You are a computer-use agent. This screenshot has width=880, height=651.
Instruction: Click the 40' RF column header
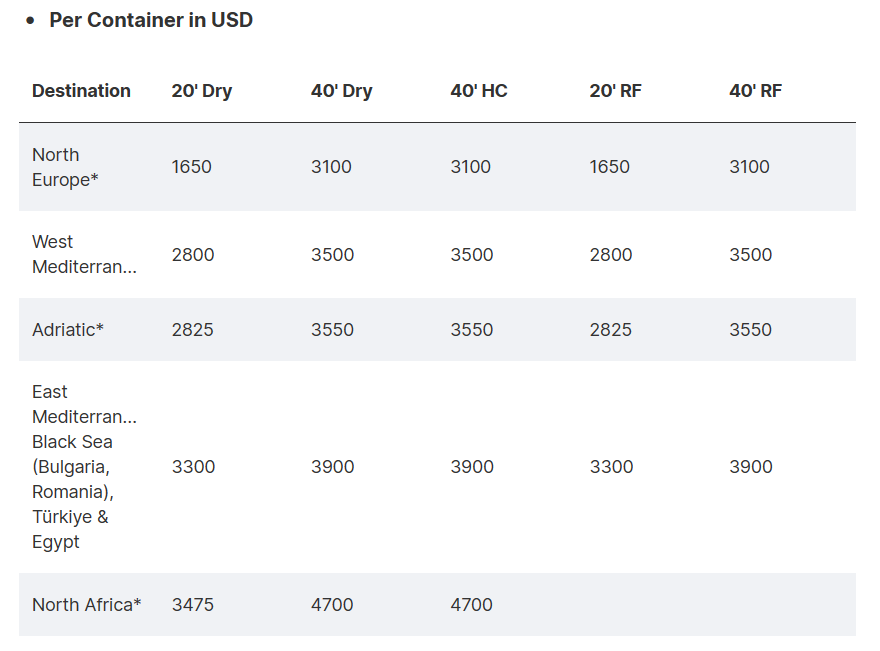[x=756, y=91]
